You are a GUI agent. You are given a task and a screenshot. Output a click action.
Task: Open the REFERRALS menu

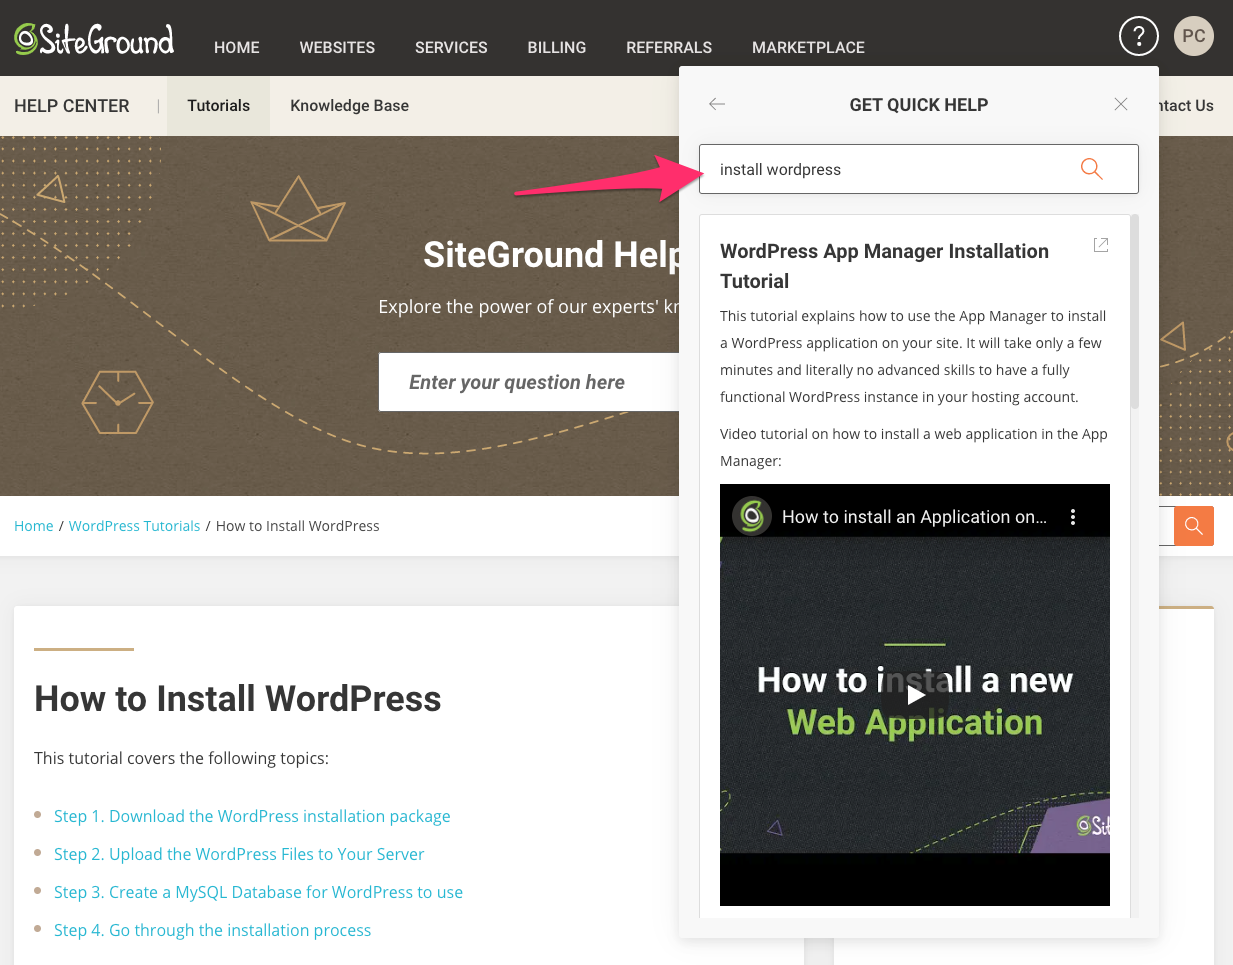point(669,47)
